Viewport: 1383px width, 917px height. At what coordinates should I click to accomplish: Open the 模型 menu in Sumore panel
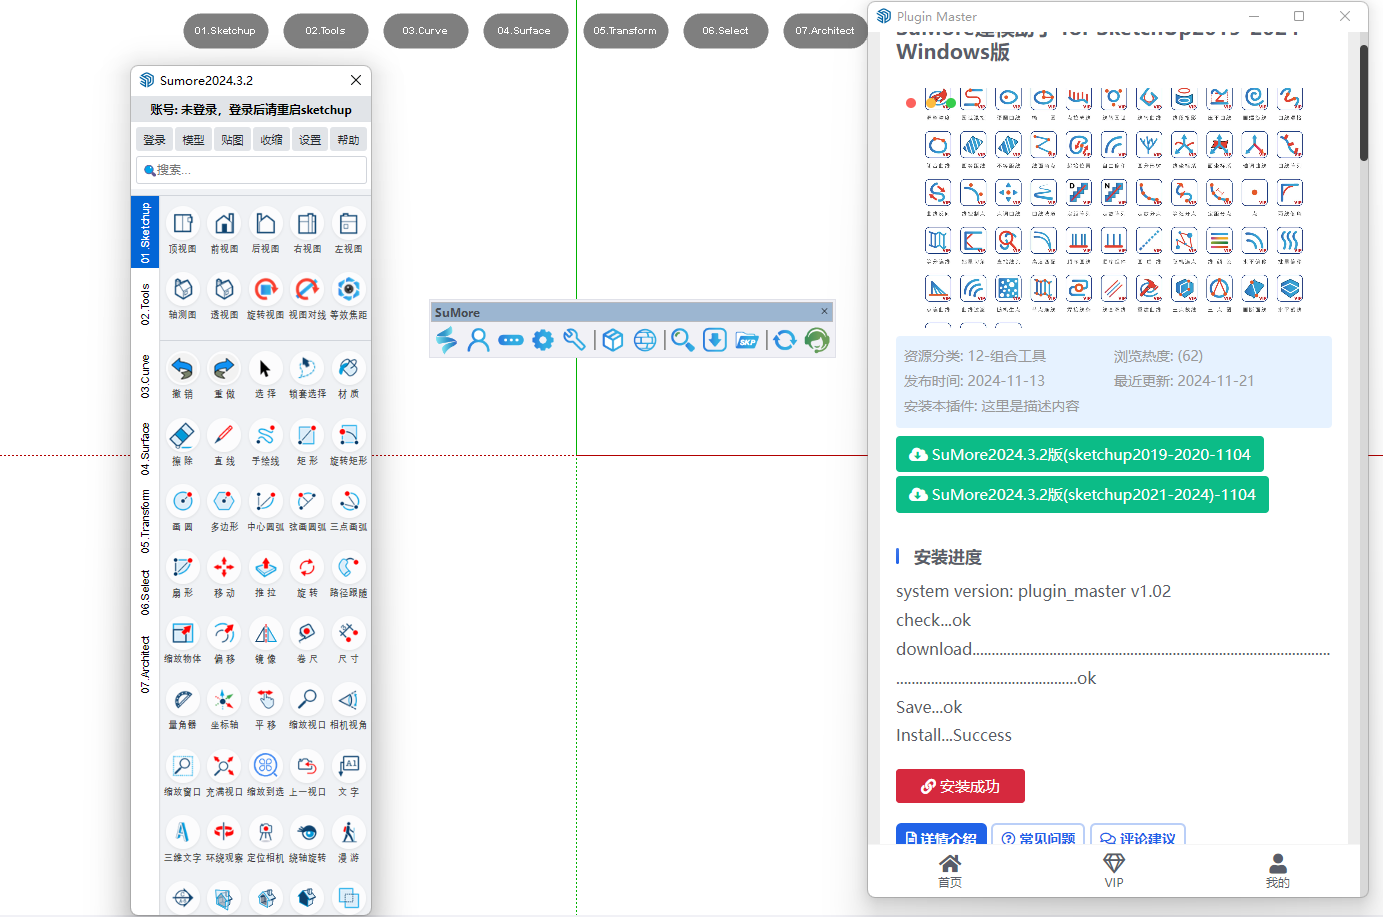click(193, 140)
